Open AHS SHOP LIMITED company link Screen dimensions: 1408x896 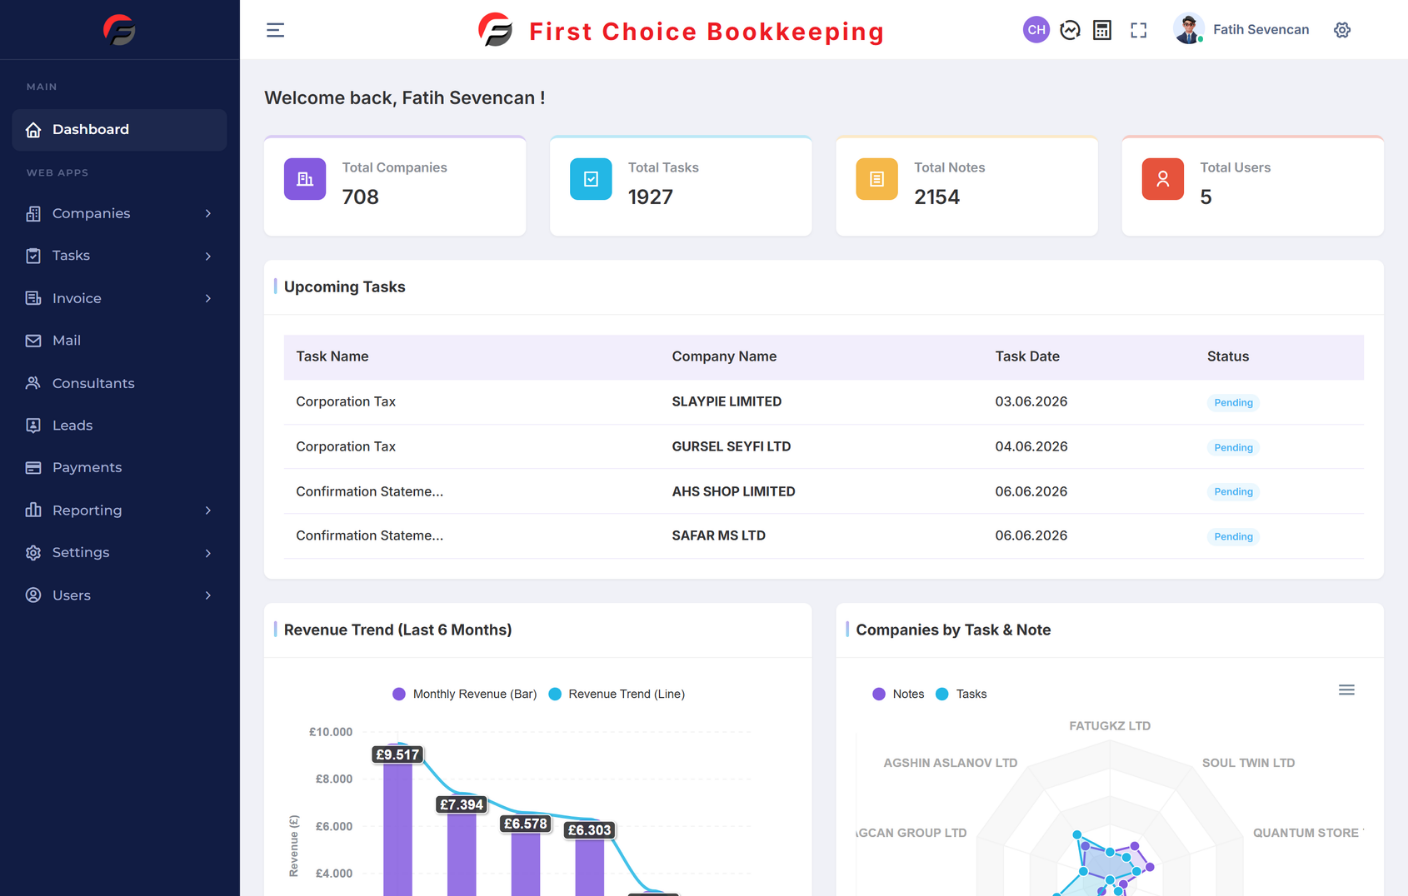coord(733,491)
